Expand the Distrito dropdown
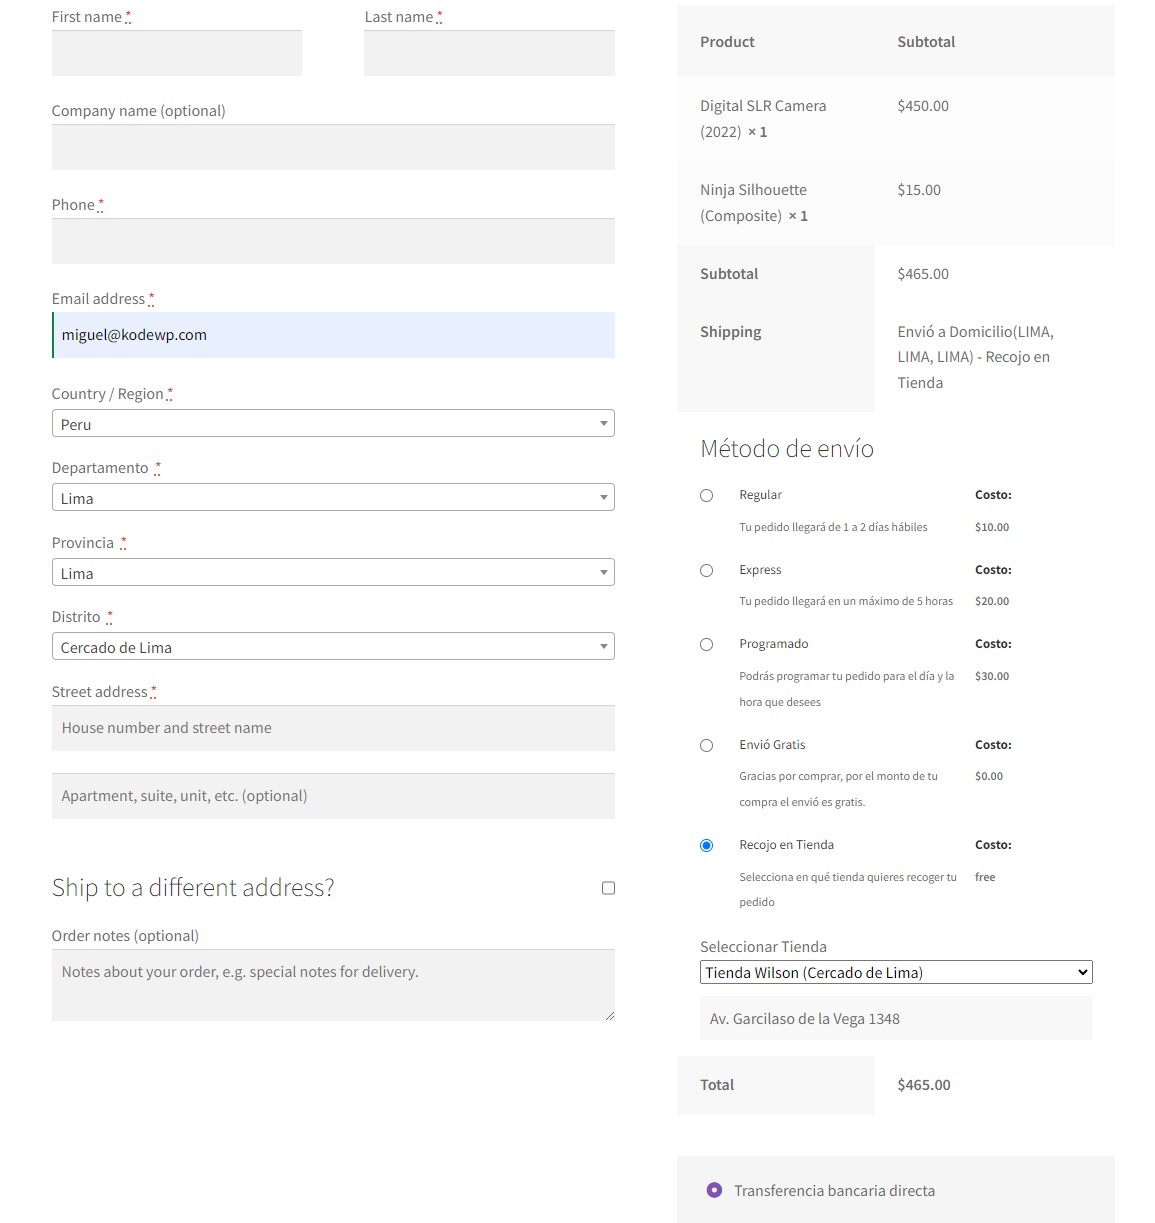Viewport: 1155px width, 1223px height. [333, 647]
